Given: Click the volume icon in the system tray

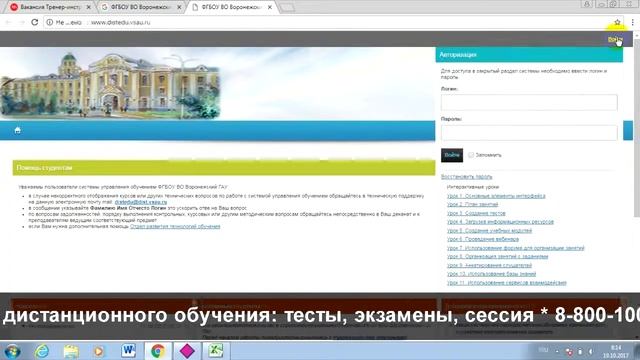Looking at the screenshot, I should [x=591, y=351].
